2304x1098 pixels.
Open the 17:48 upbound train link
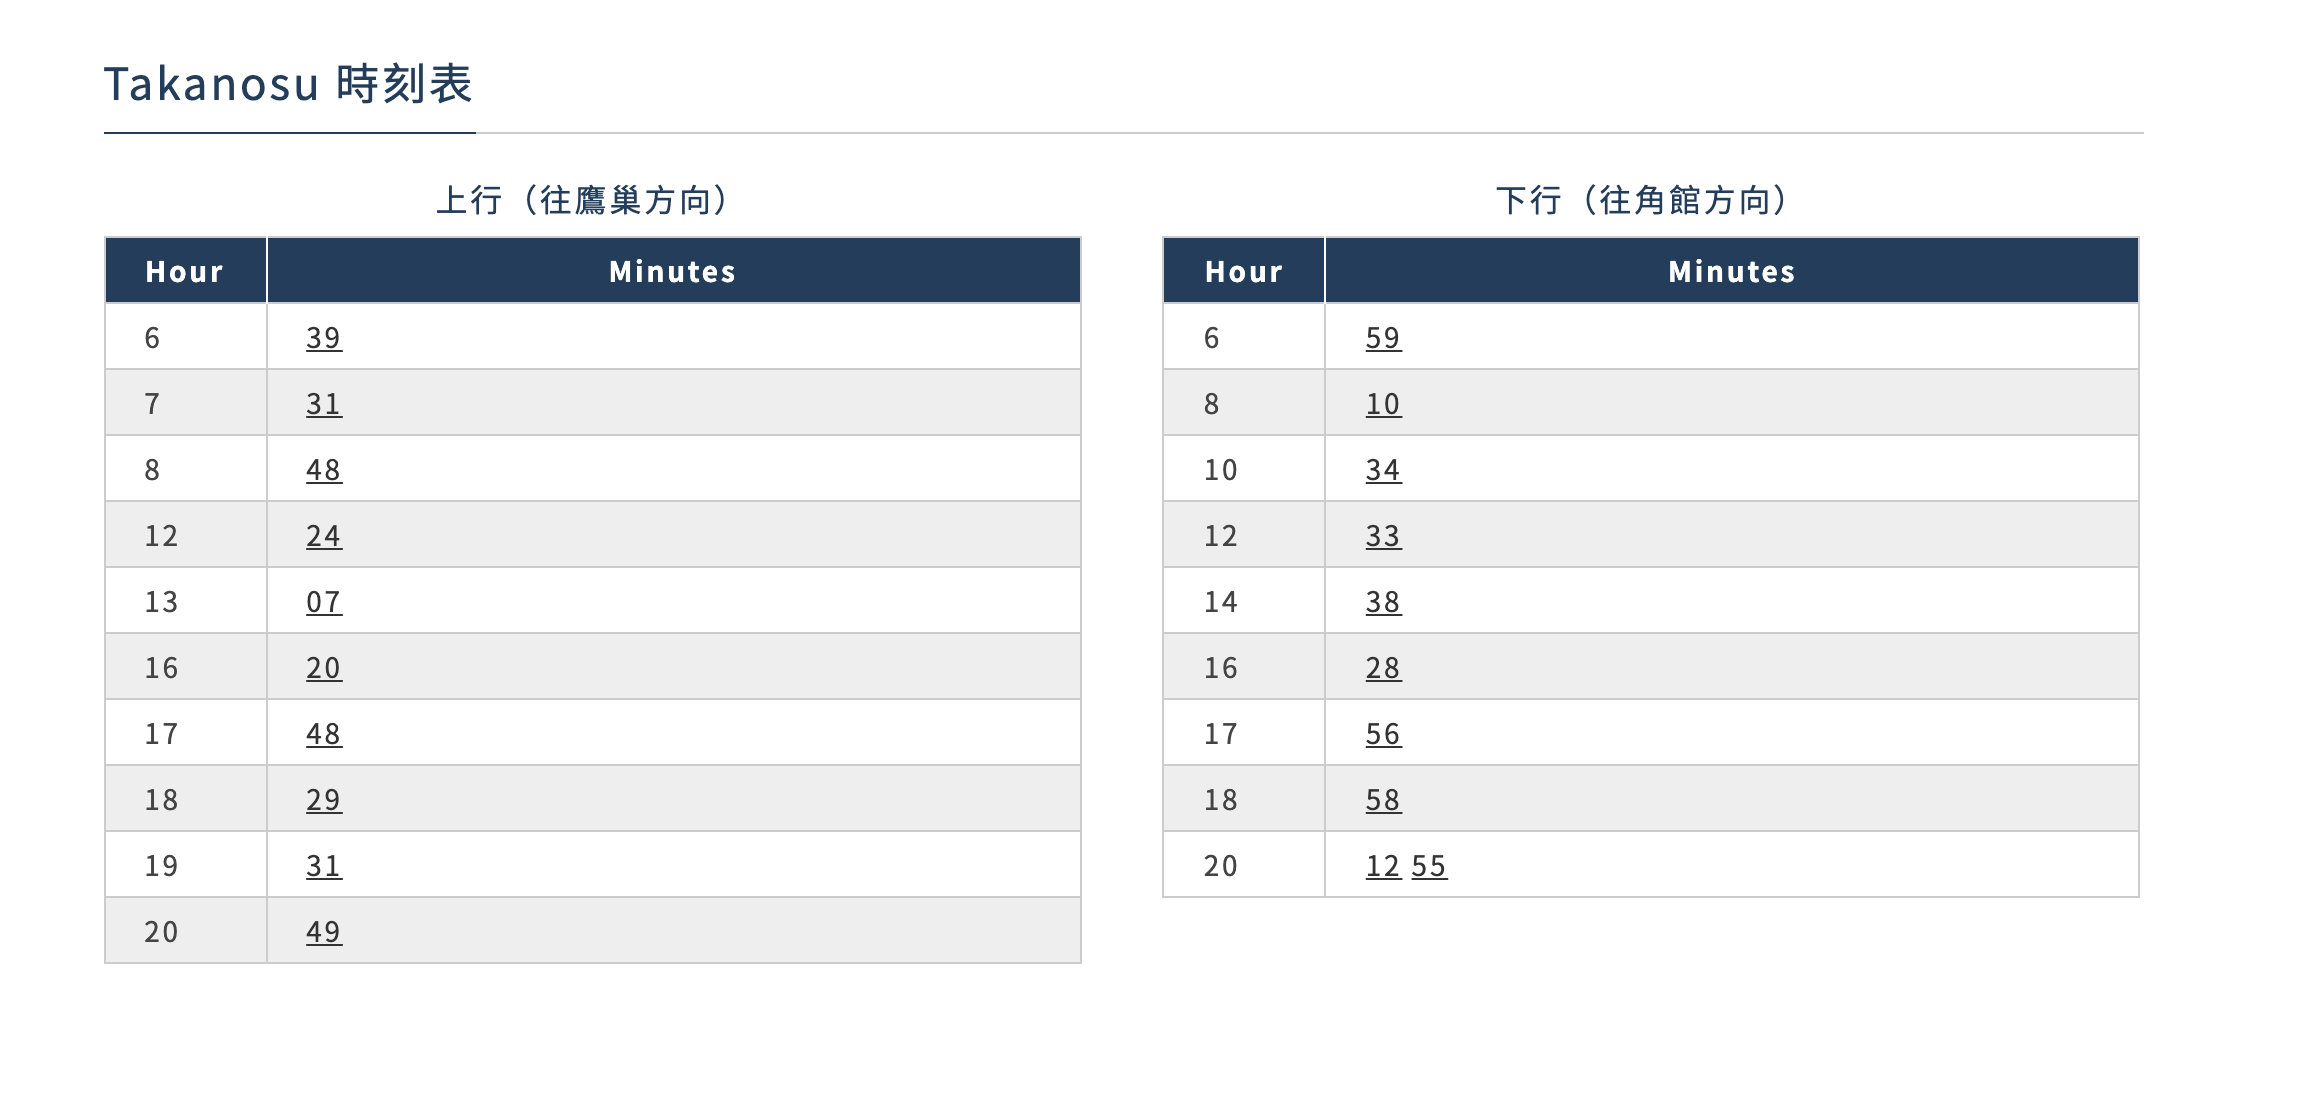pyautogui.click(x=324, y=734)
